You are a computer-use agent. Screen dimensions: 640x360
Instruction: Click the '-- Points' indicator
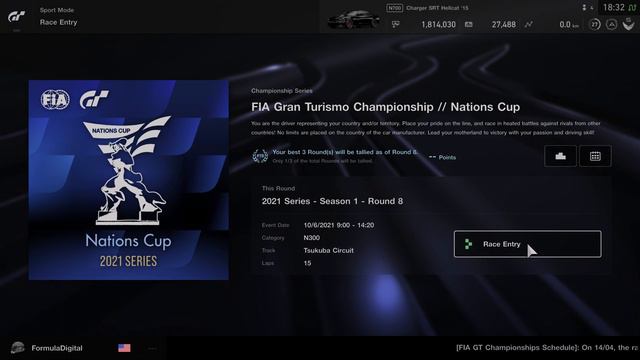click(442, 157)
